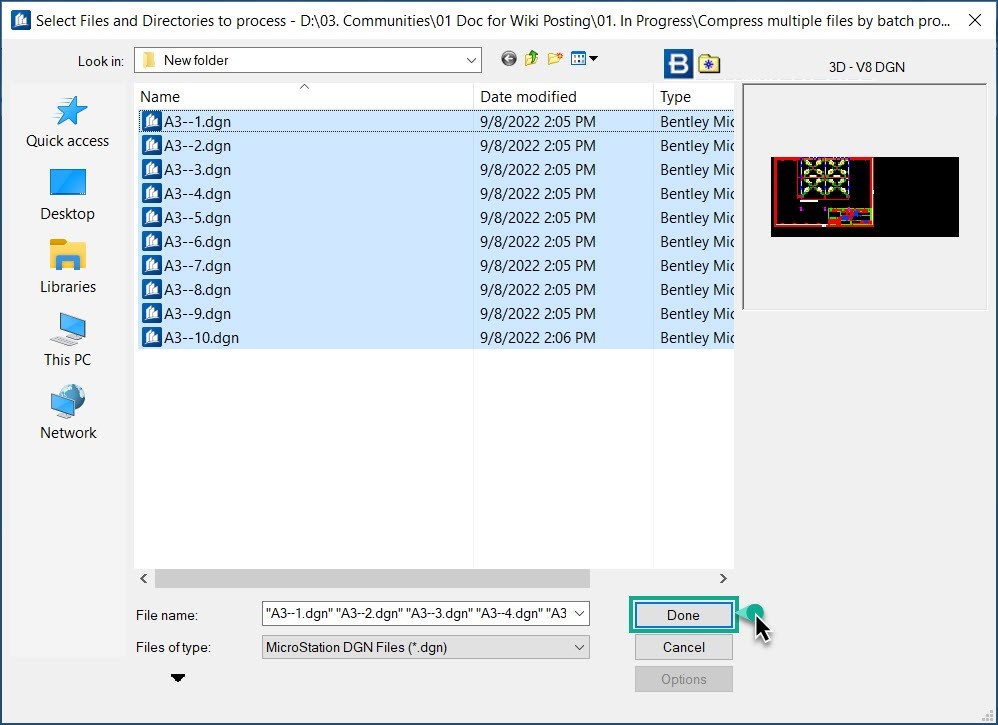The image size is (998, 725).
Task: Select file icon of A3--5.dgn
Action: [151, 217]
